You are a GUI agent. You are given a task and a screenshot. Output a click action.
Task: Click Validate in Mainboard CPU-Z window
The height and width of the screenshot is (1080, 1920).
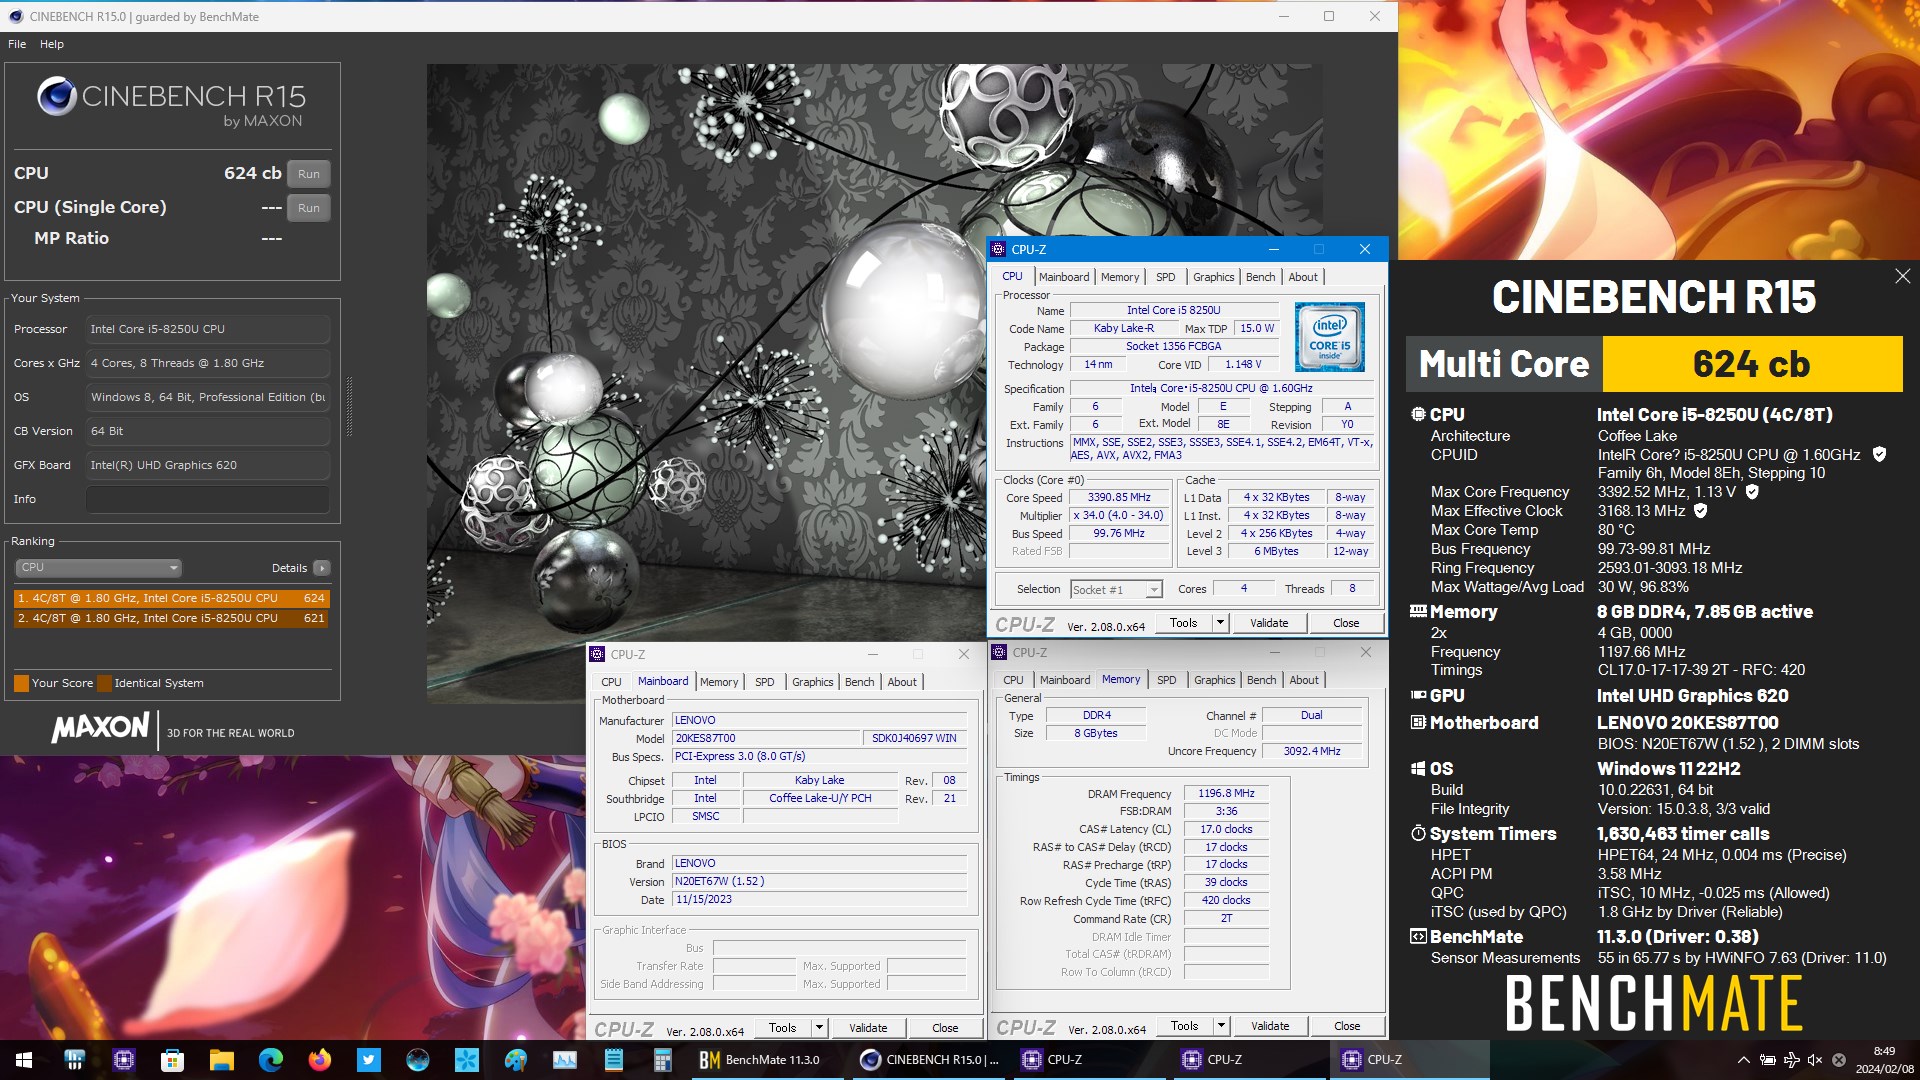click(x=868, y=1028)
